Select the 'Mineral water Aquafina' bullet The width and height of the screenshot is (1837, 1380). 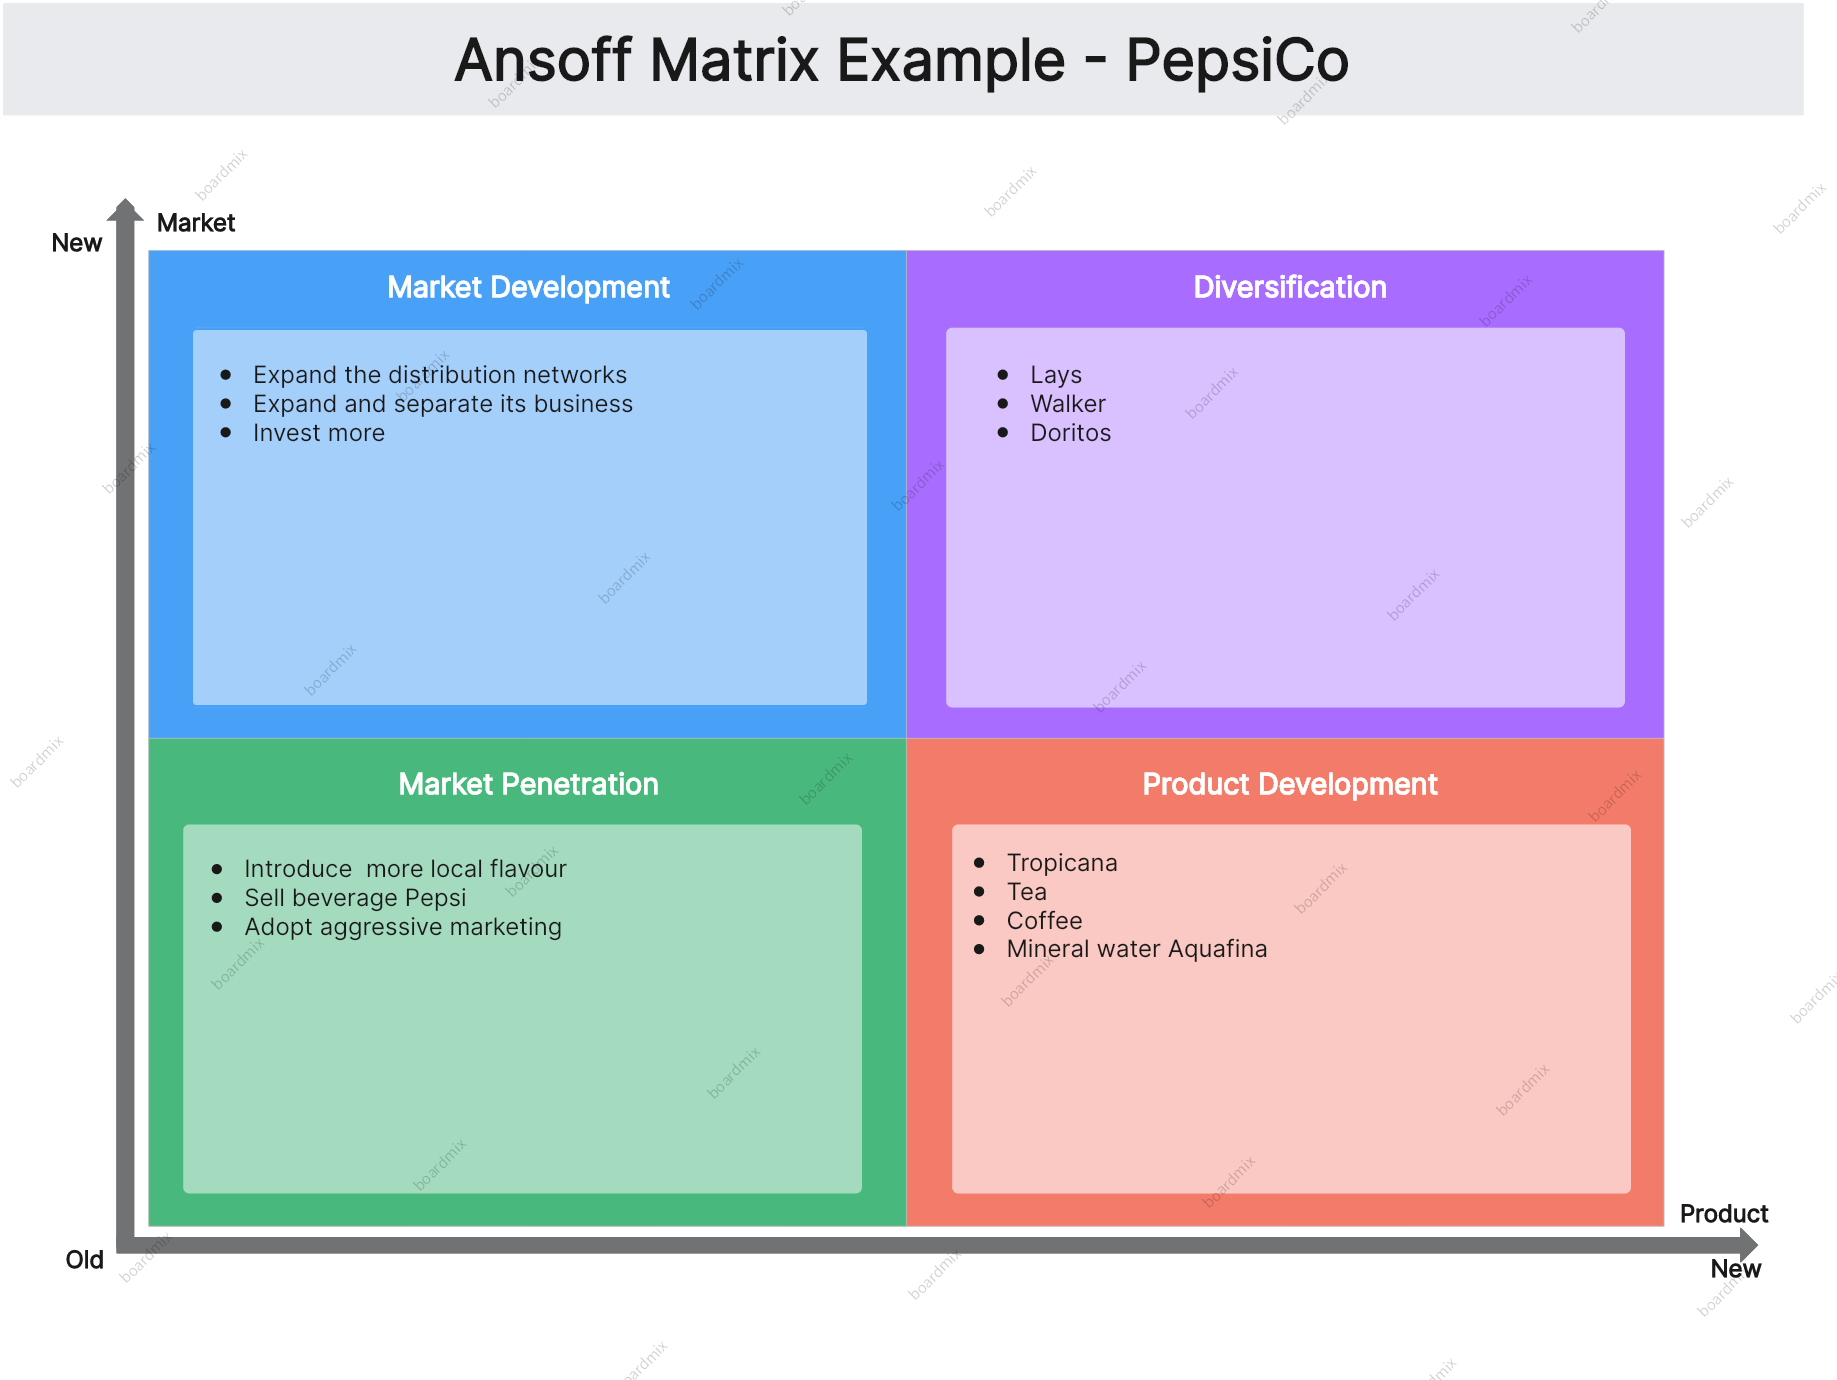(1137, 949)
